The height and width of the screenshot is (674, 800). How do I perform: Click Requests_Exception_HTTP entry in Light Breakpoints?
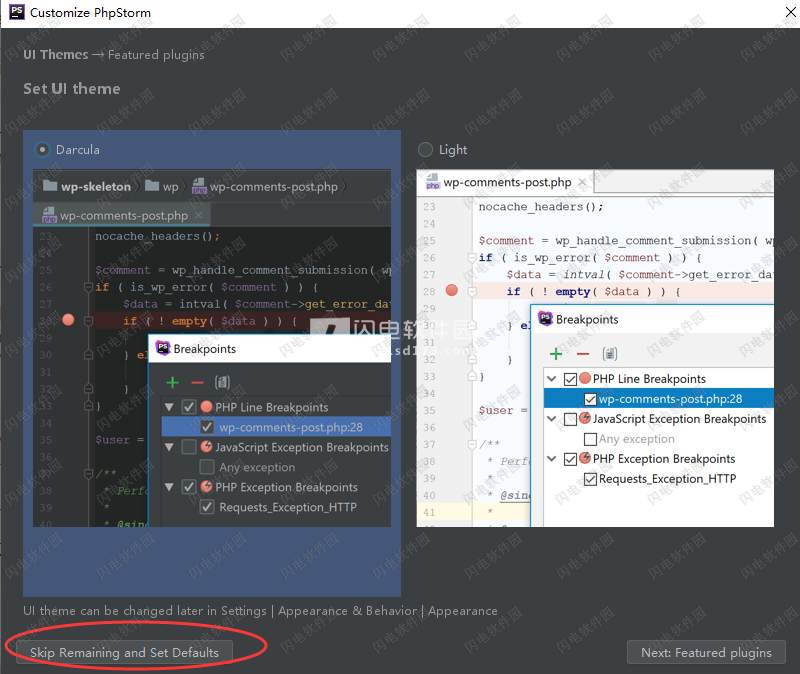(x=667, y=479)
